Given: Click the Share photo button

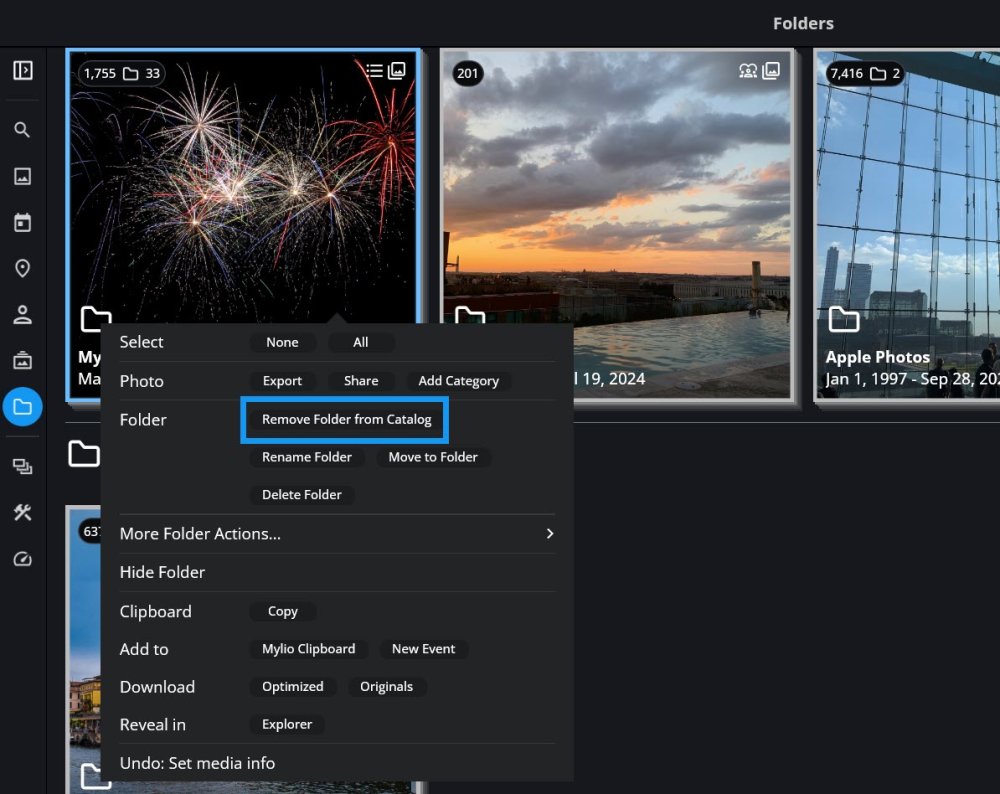Looking at the screenshot, I should pyautogui.click(x=361, y=381).
